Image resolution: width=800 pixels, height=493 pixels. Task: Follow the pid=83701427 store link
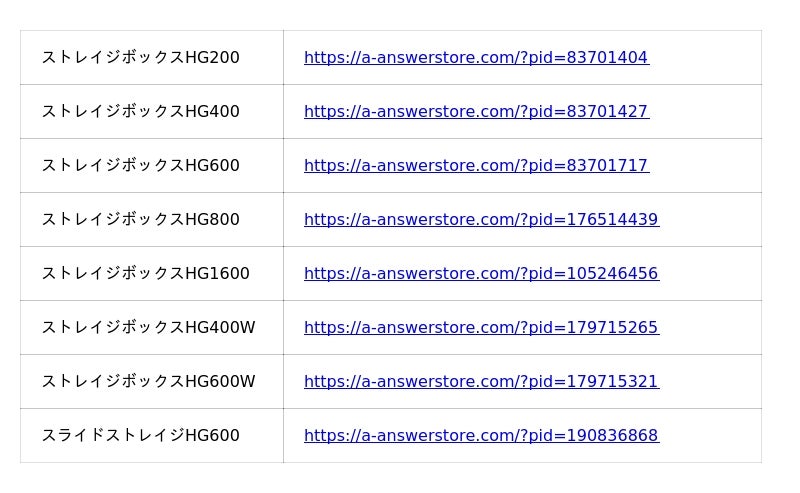476,112
